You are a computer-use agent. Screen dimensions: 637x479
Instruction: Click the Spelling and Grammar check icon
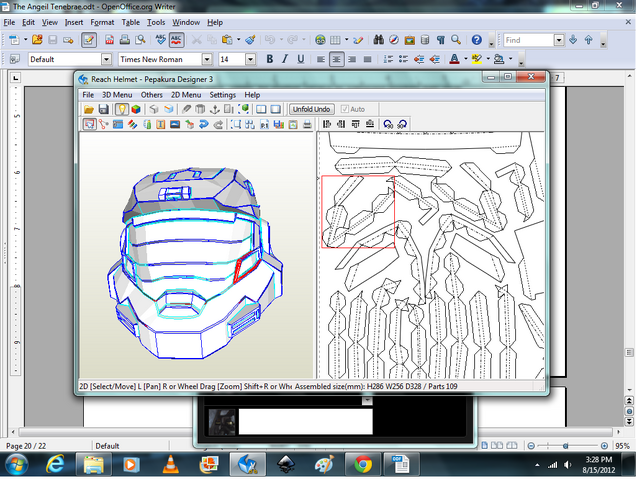[x=161, y=40]
